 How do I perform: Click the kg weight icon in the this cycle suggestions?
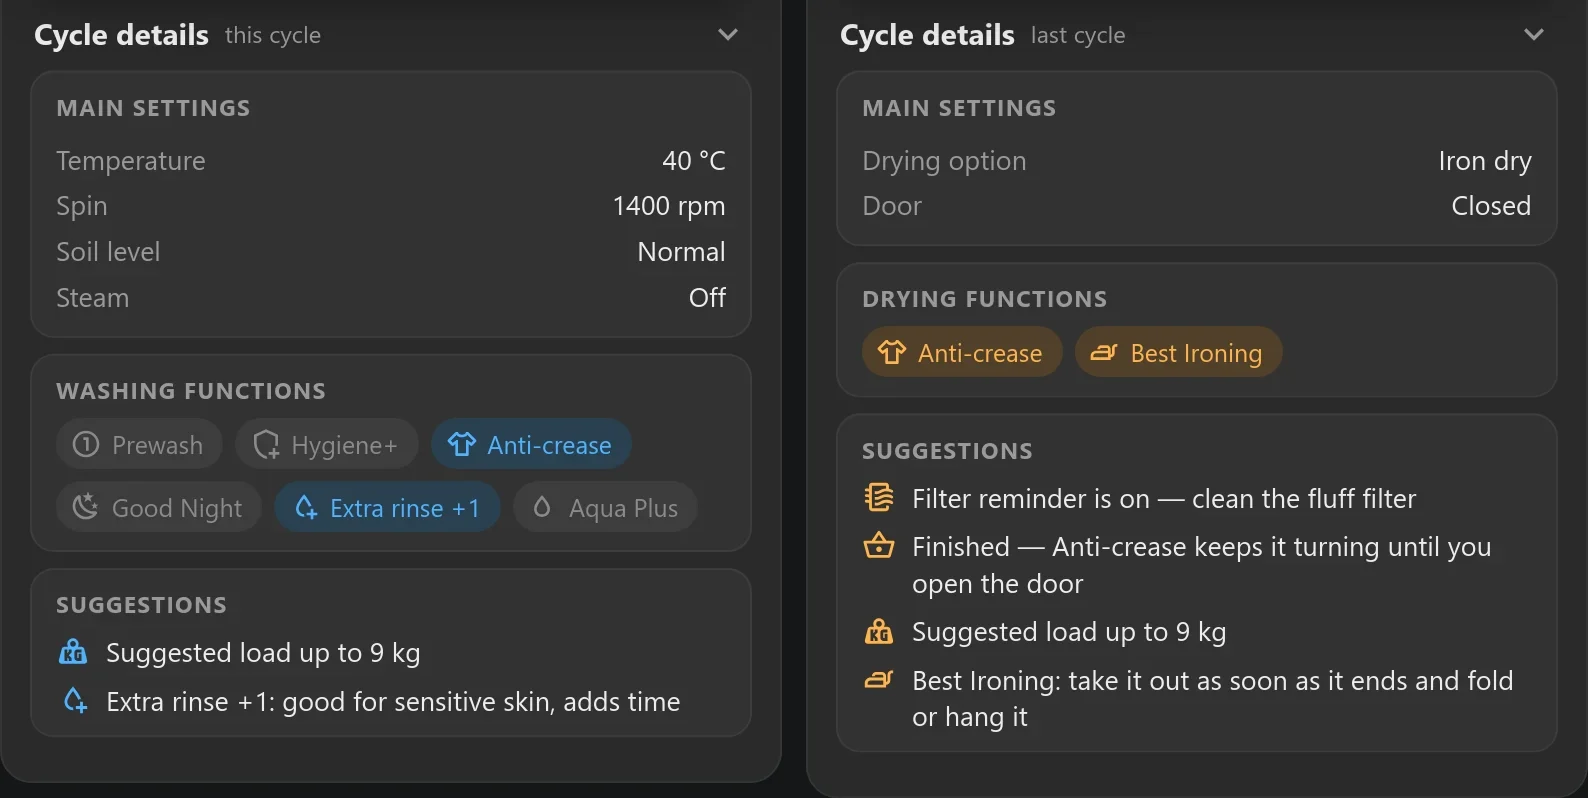point(73,652)
